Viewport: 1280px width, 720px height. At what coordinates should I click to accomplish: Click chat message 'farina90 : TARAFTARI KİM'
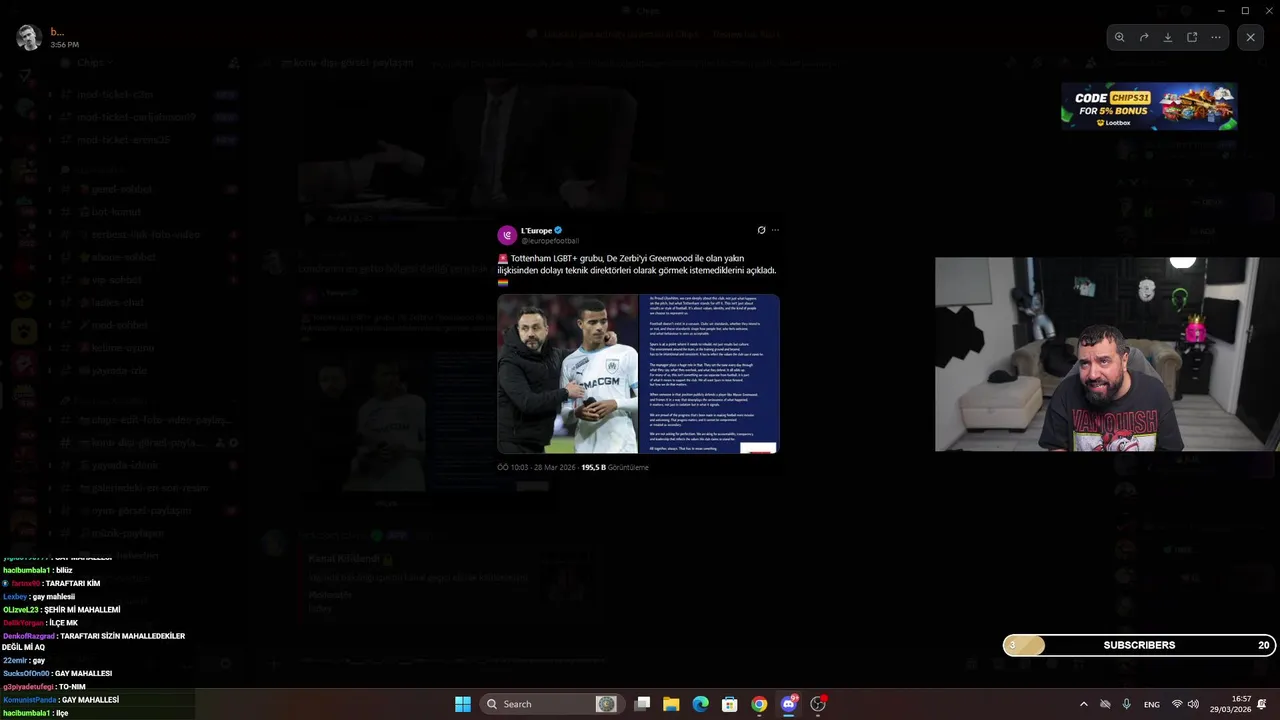[x=51, y=584]
